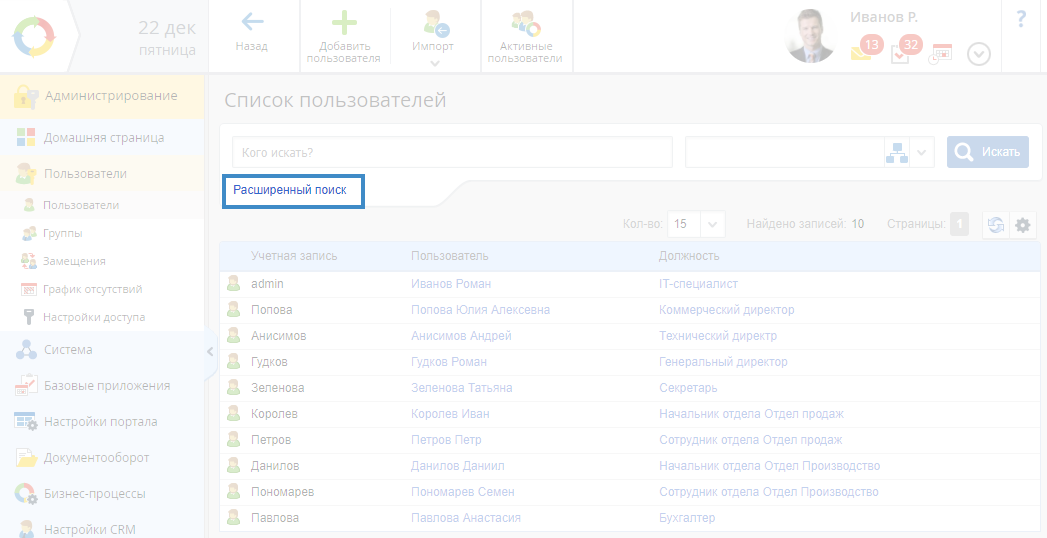
Task: Expand the Импорт dropdown menu
Action: [x=434, y=63]
